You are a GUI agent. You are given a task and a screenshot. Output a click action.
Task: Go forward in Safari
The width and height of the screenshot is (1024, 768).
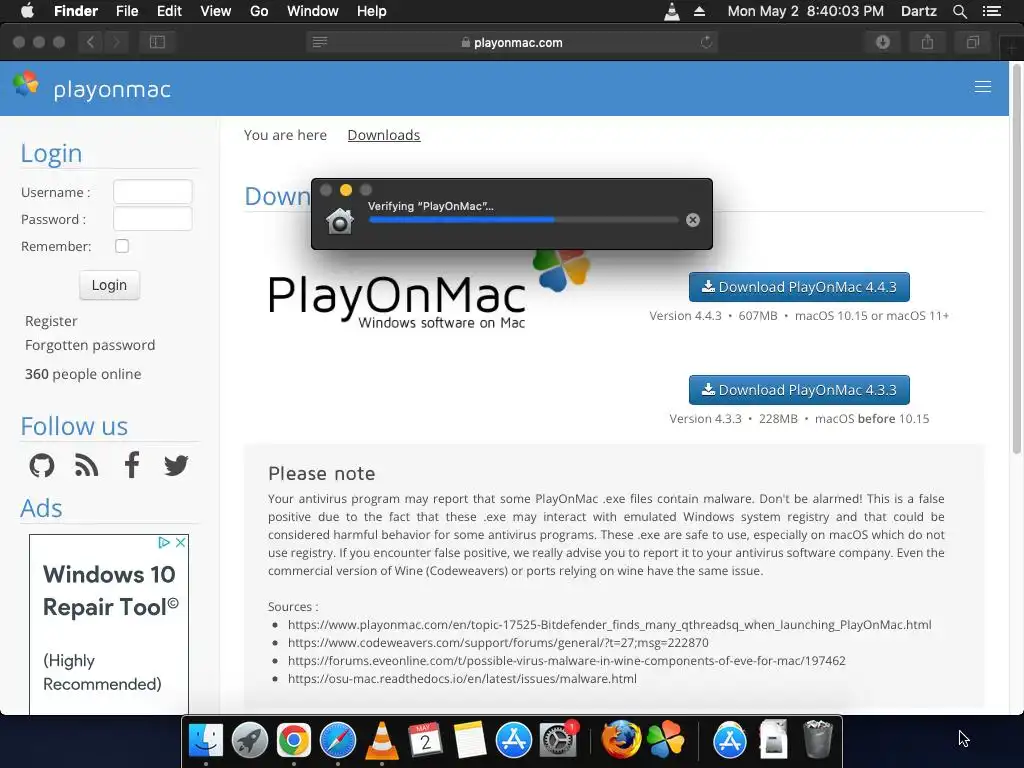(x=116, y=42)
